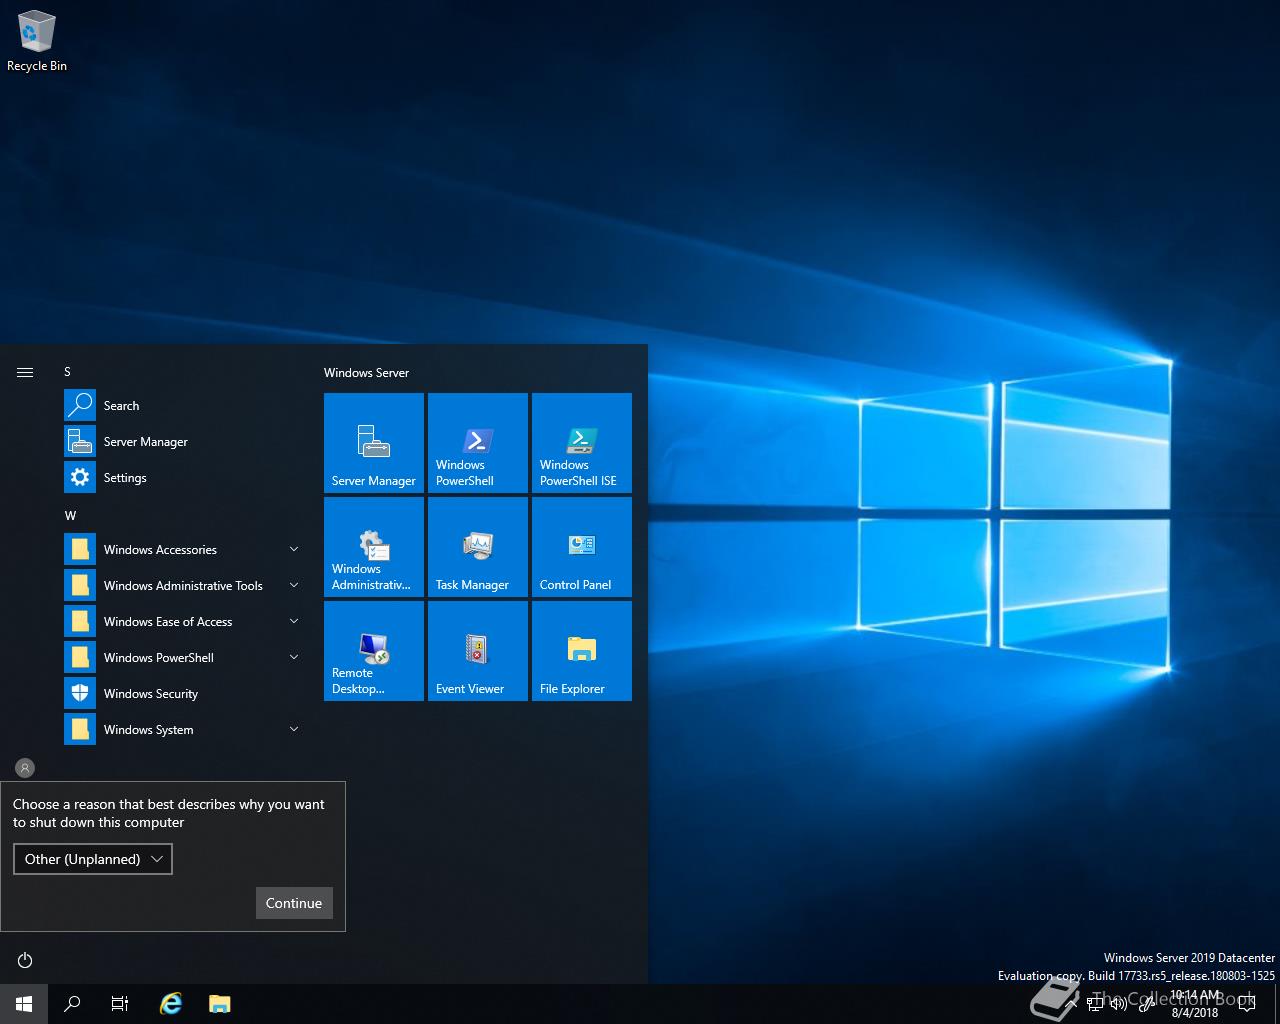Screen dimensions: 1280x1024
Task: Open Windows Security from the app list
Action: coord(182,693)
